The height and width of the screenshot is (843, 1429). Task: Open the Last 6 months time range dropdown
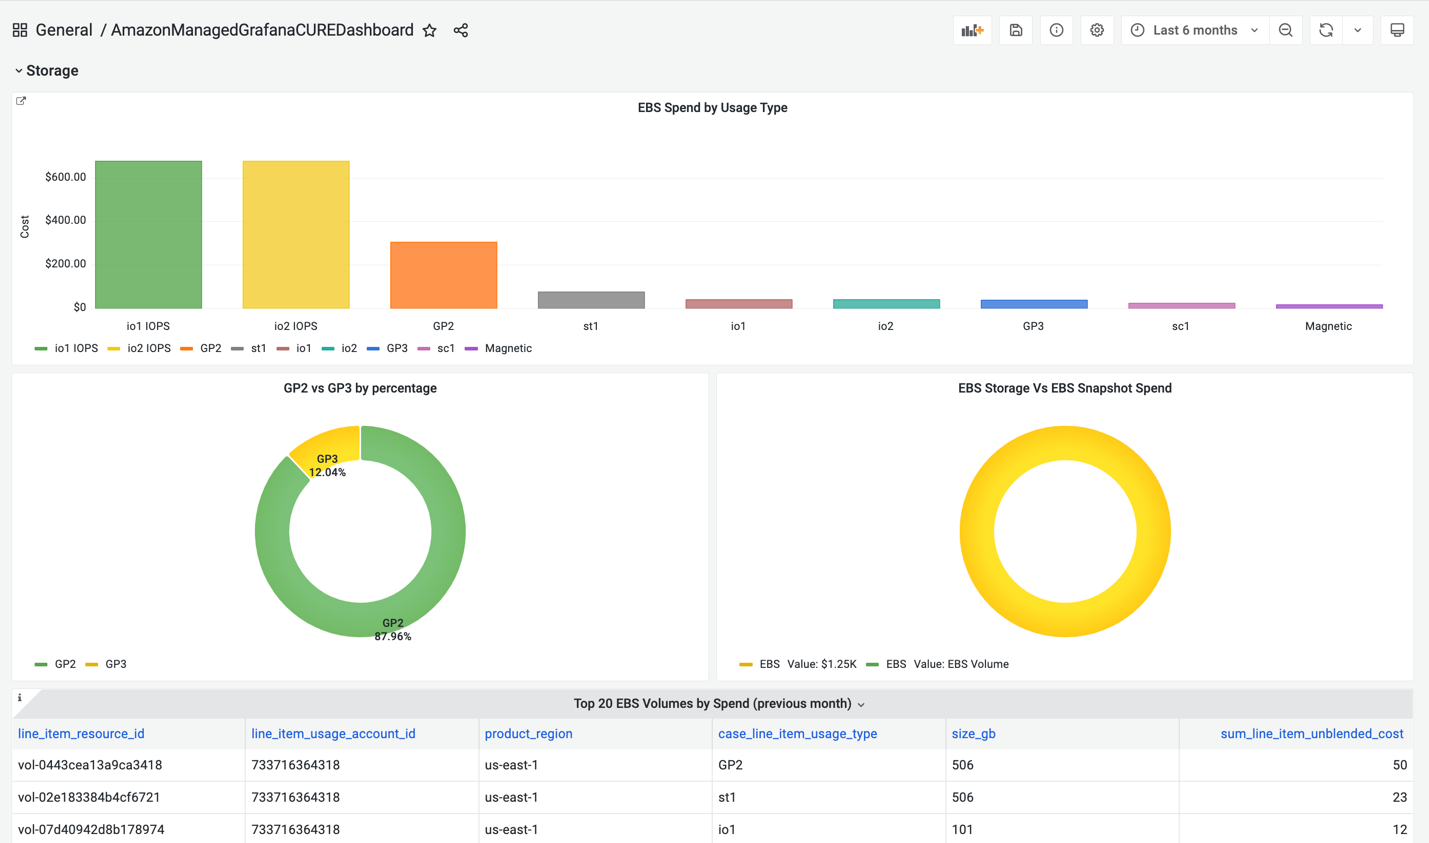tap(1193, 30)
